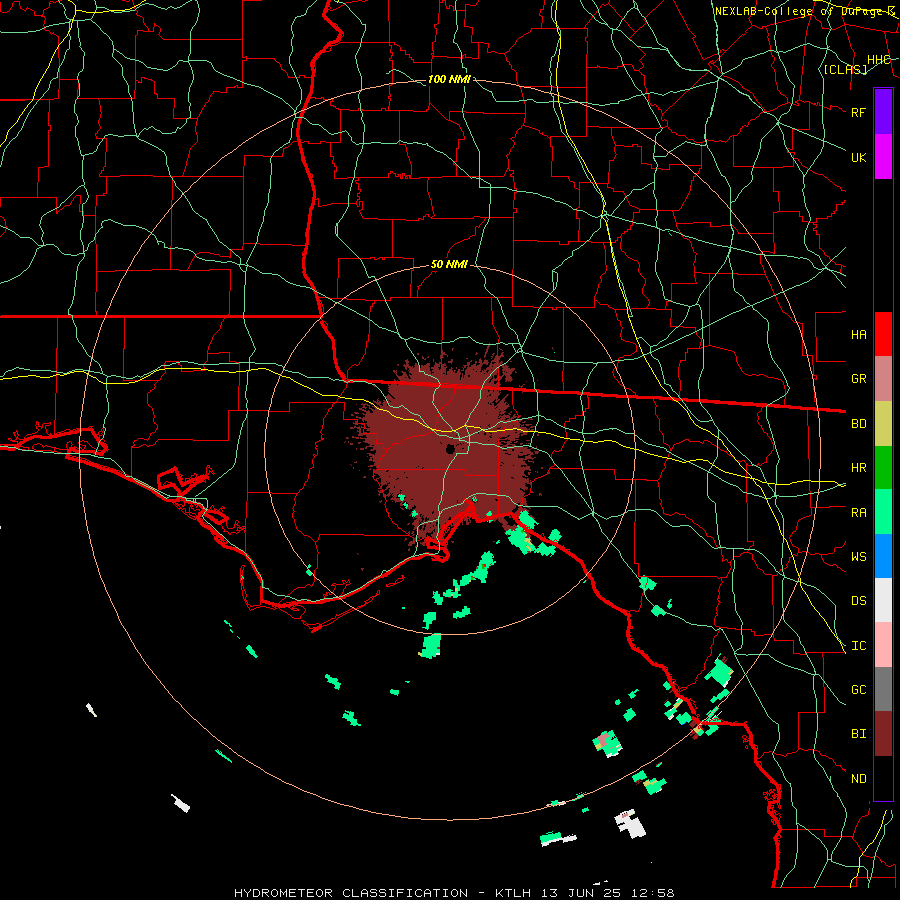The height and width of the screenshot is (900, 900).
Task: Click the GR legend label
Action: (x=858, y=379)
